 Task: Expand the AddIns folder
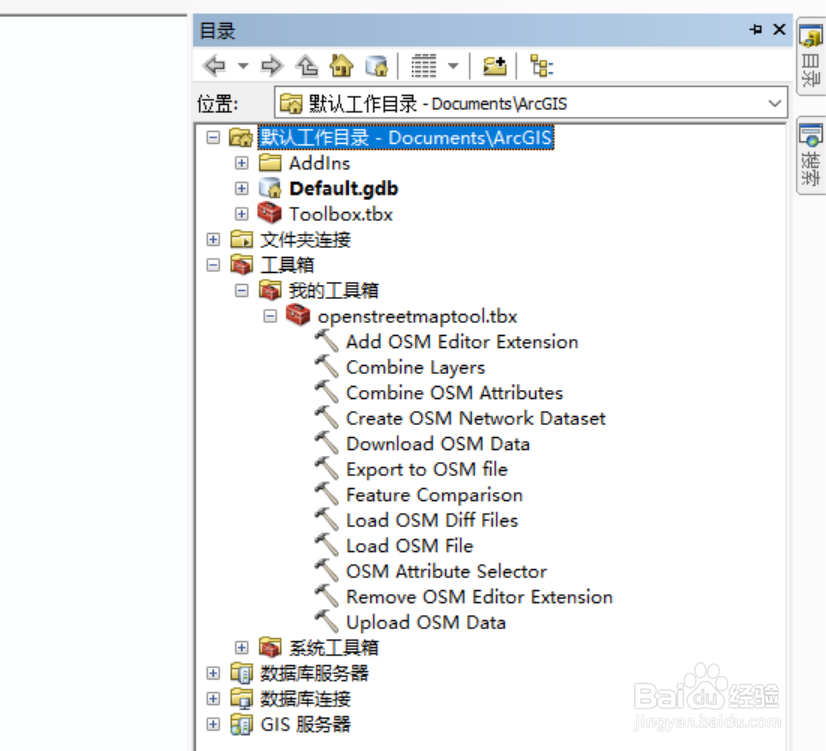pyautogui.click(x=241, y=163)
